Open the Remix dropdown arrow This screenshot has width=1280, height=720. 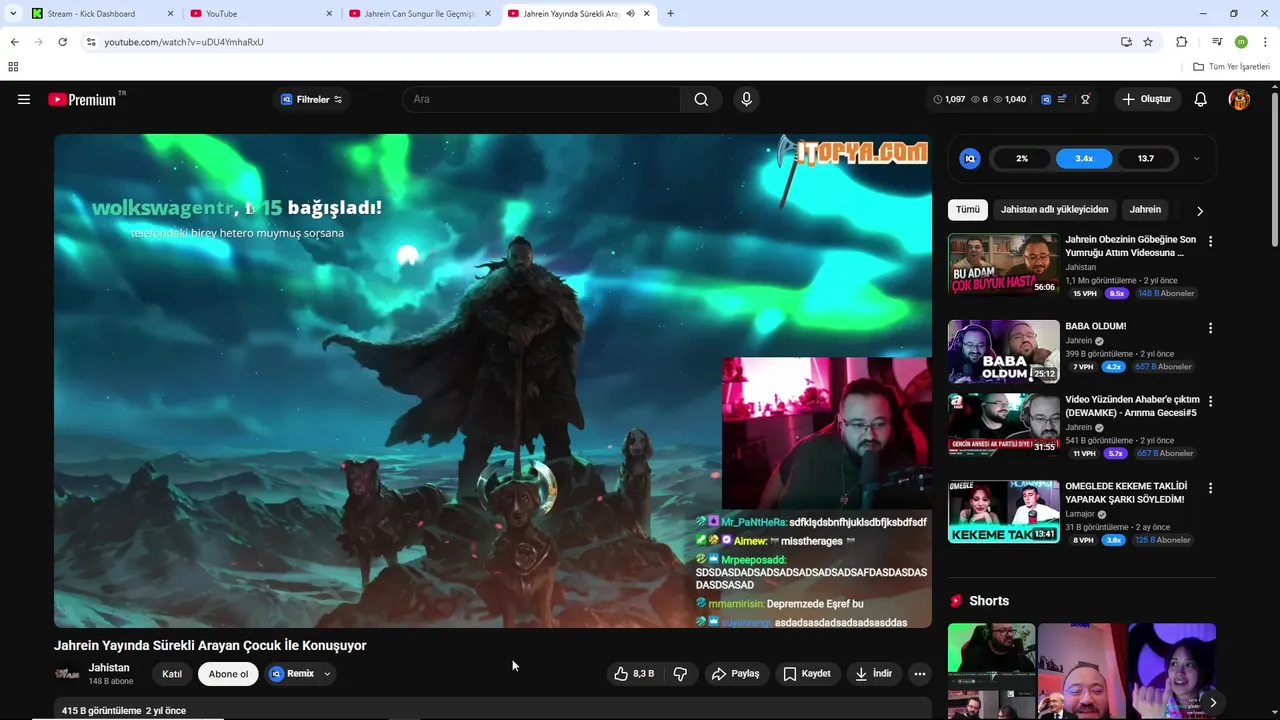pyautogui.click(x=326, y=674)
